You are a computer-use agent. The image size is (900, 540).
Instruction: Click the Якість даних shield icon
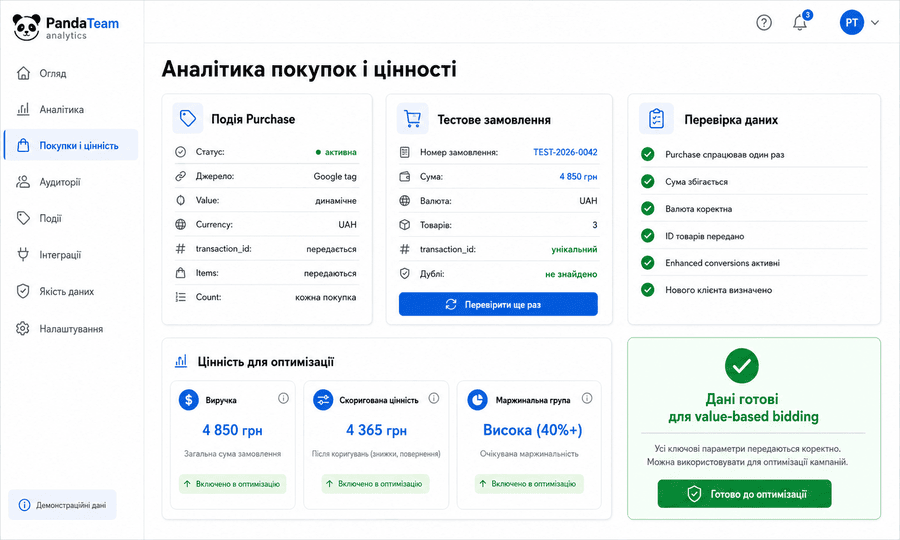pyautogui.click(x=23, y=291)
